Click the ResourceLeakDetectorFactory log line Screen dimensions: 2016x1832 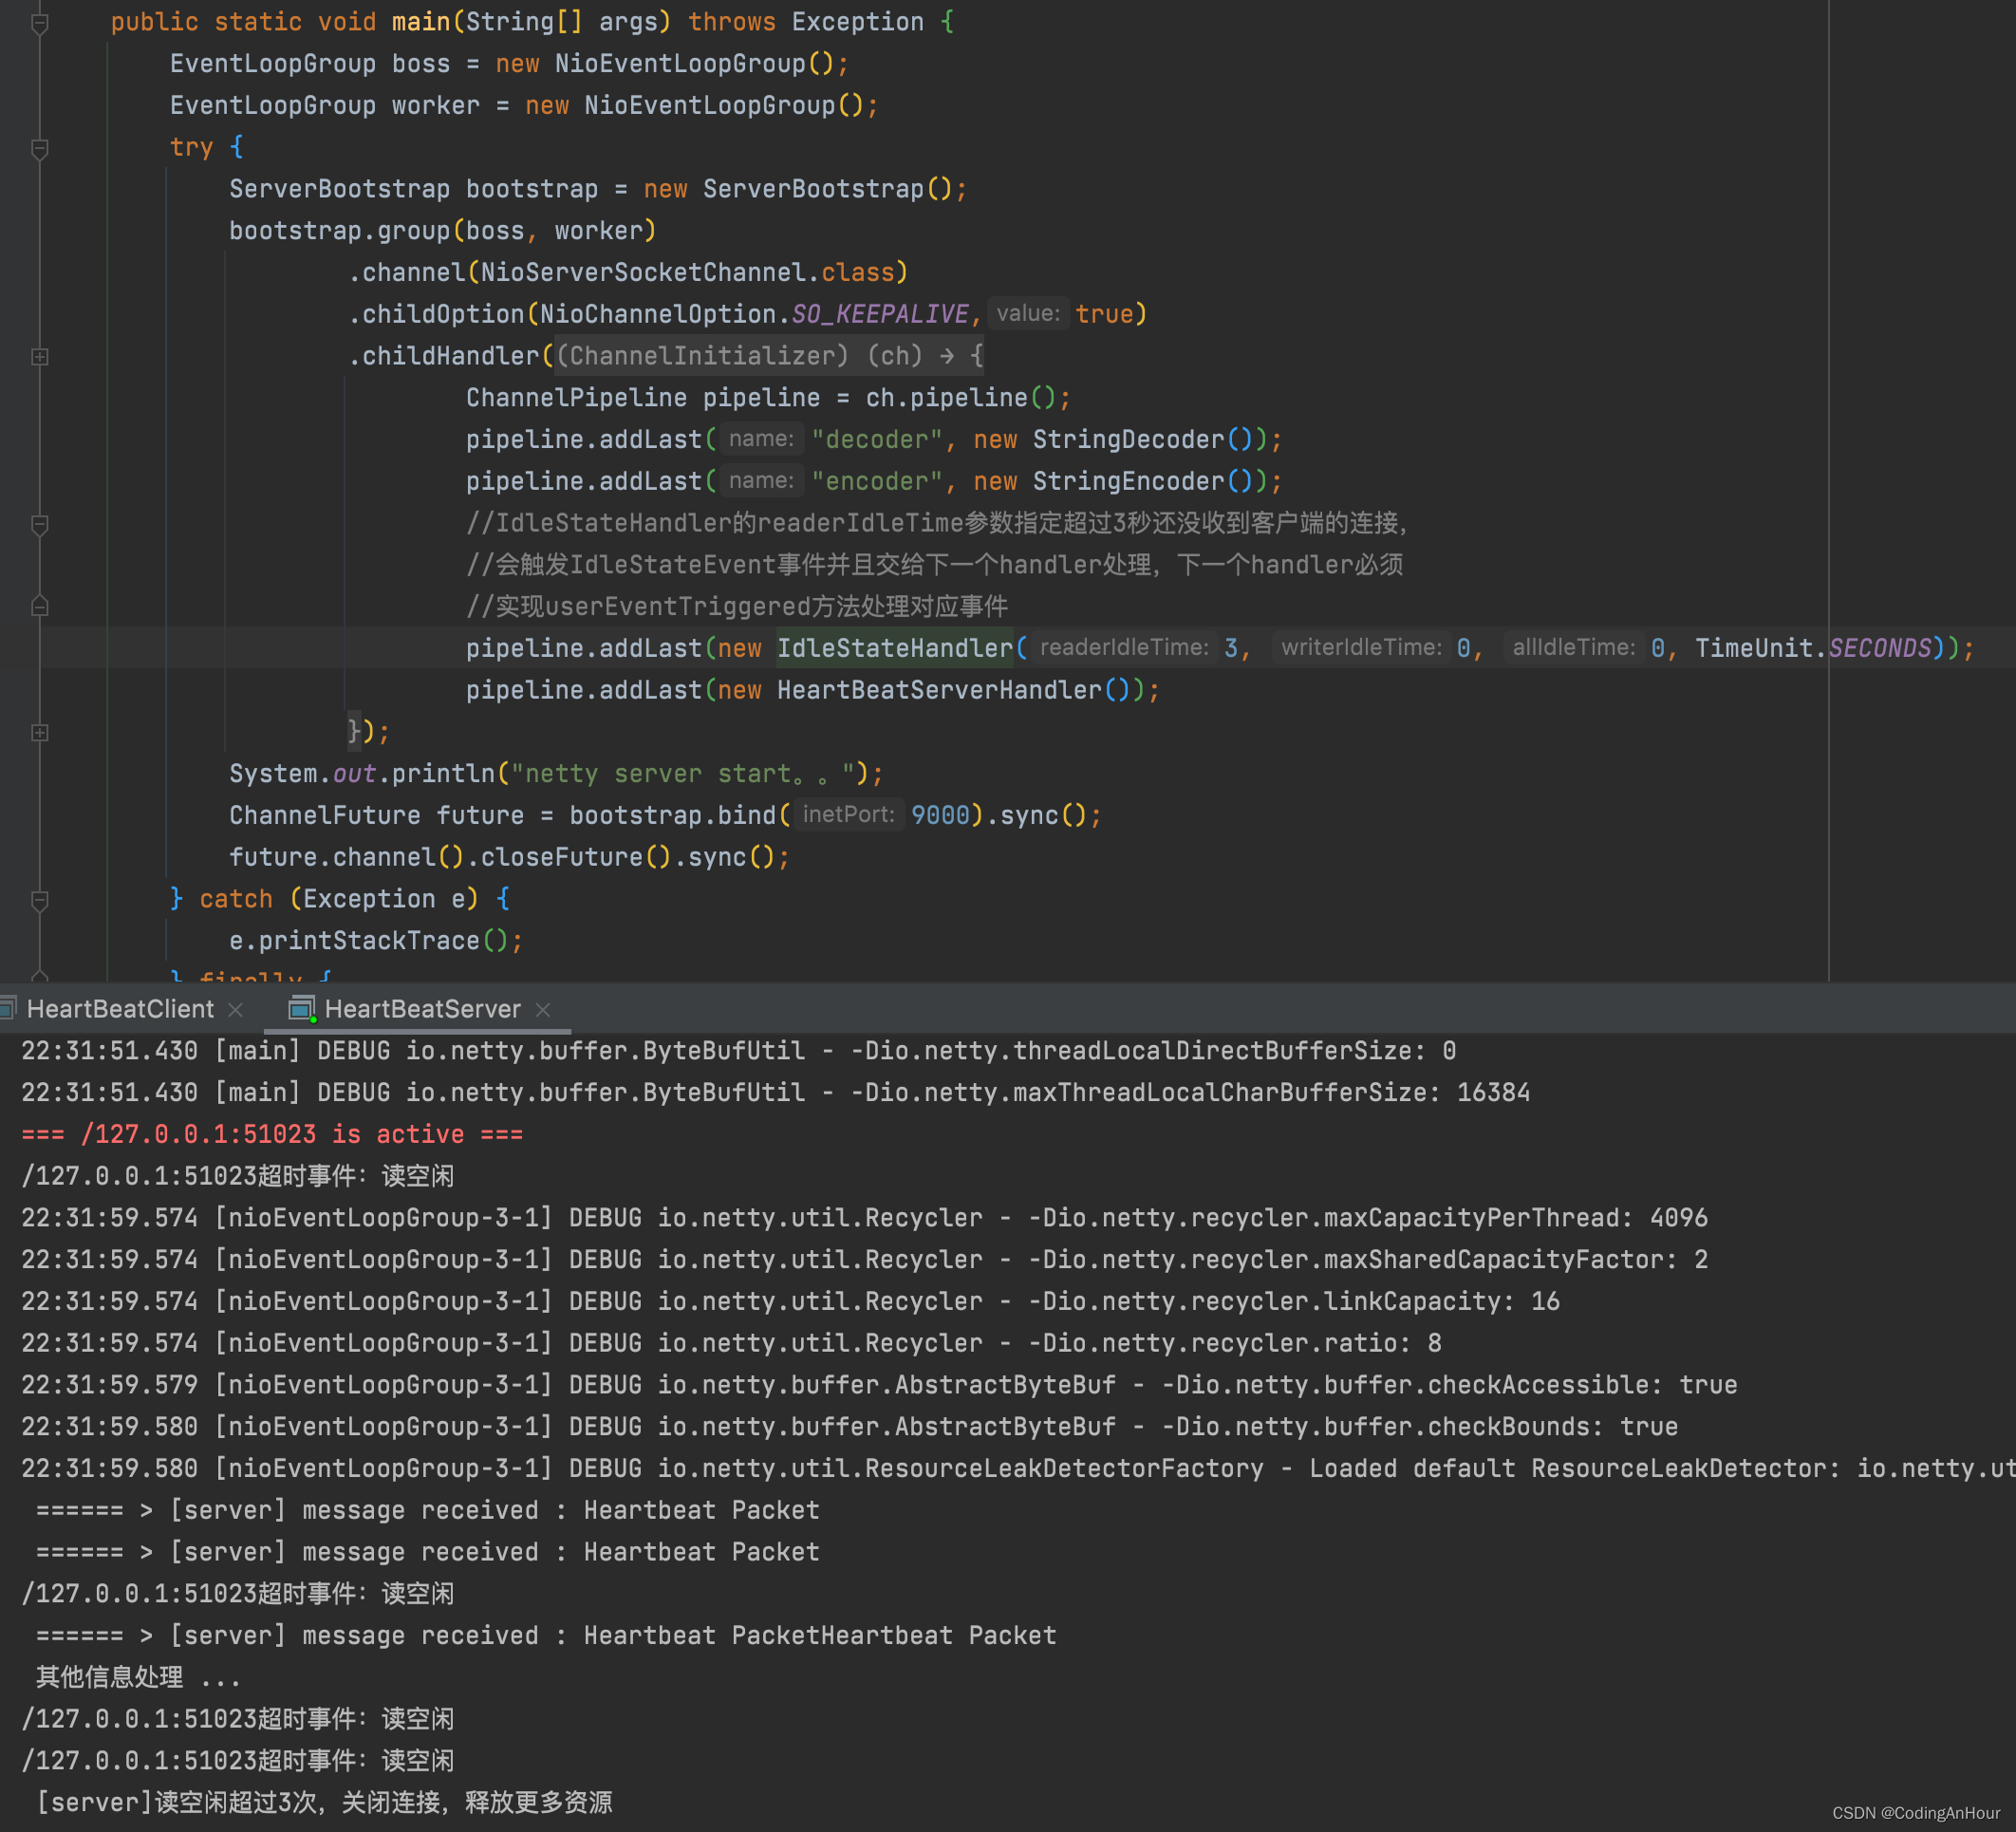click(1018, 1469)
